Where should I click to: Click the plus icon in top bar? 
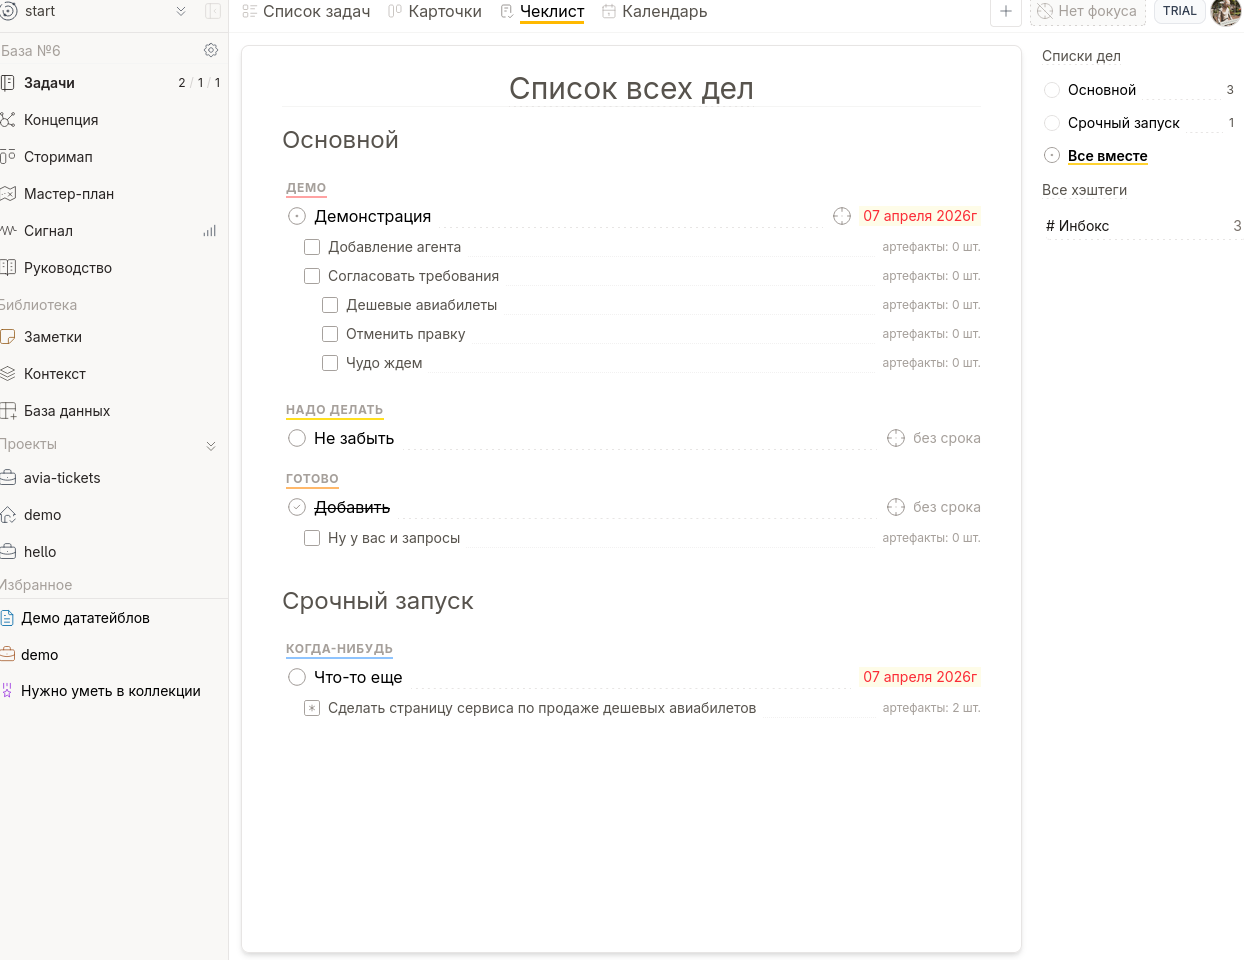(1005, 11)
